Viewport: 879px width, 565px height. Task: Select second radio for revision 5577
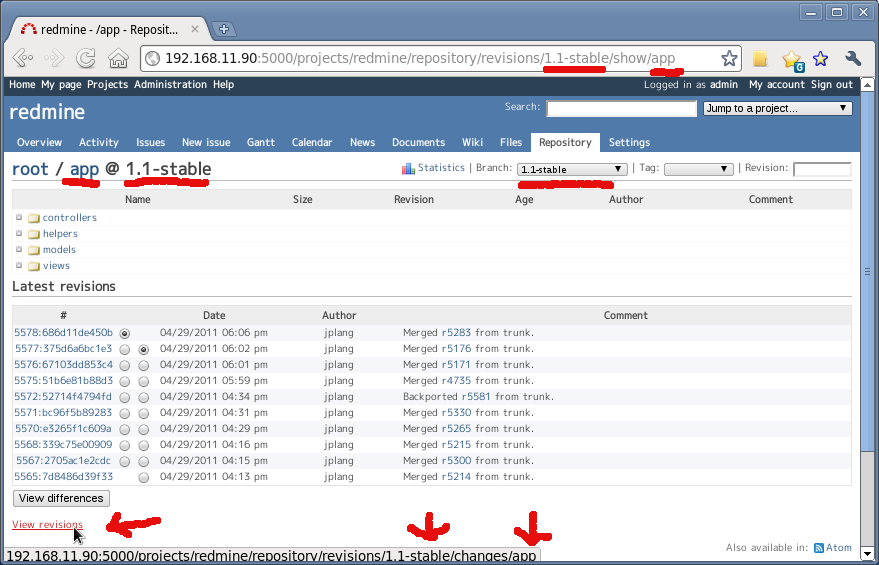(x=144, y=349)
